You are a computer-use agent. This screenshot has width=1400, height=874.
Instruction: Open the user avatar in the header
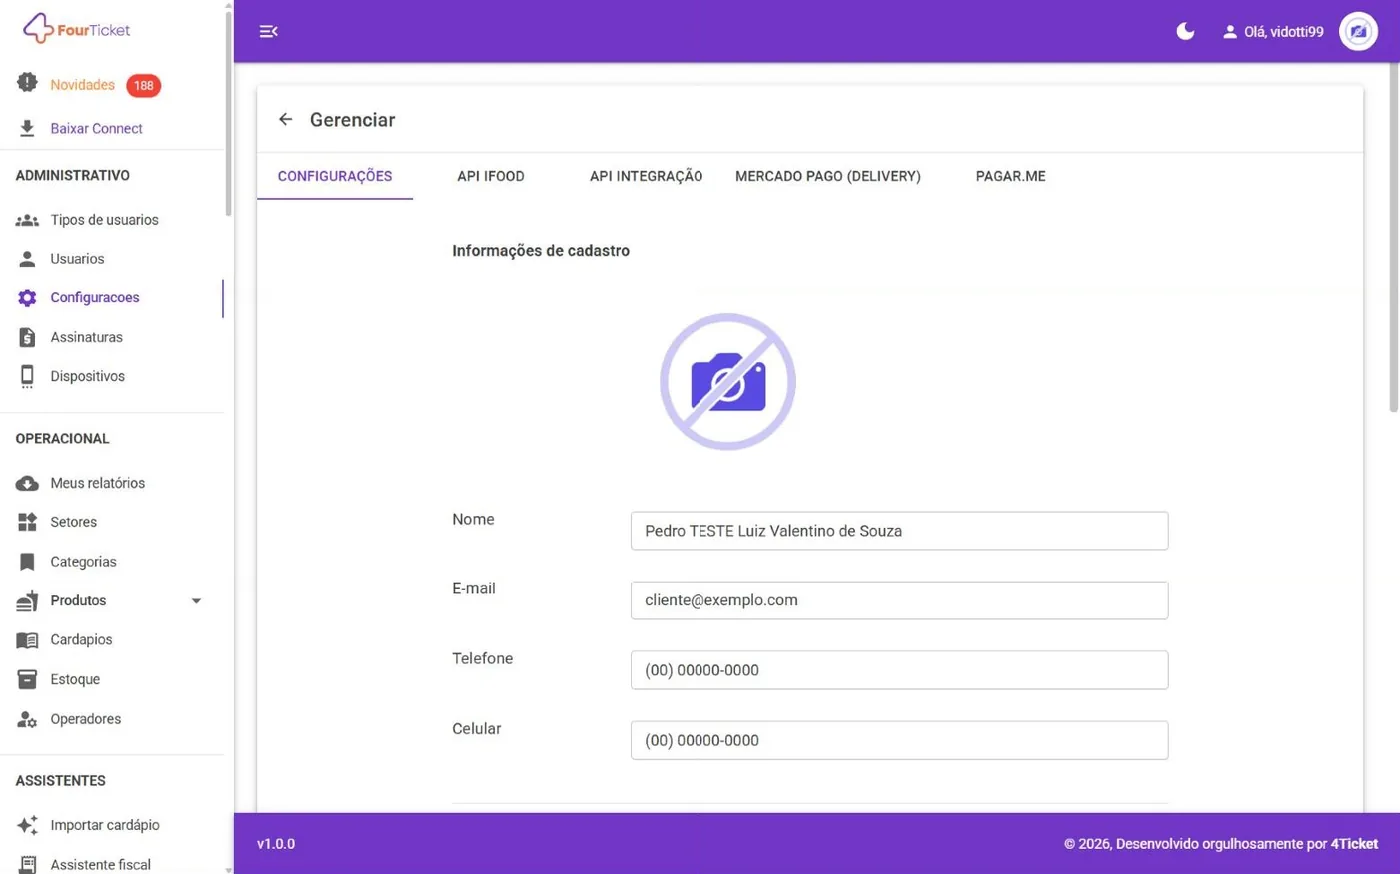tap(1358, 31)
